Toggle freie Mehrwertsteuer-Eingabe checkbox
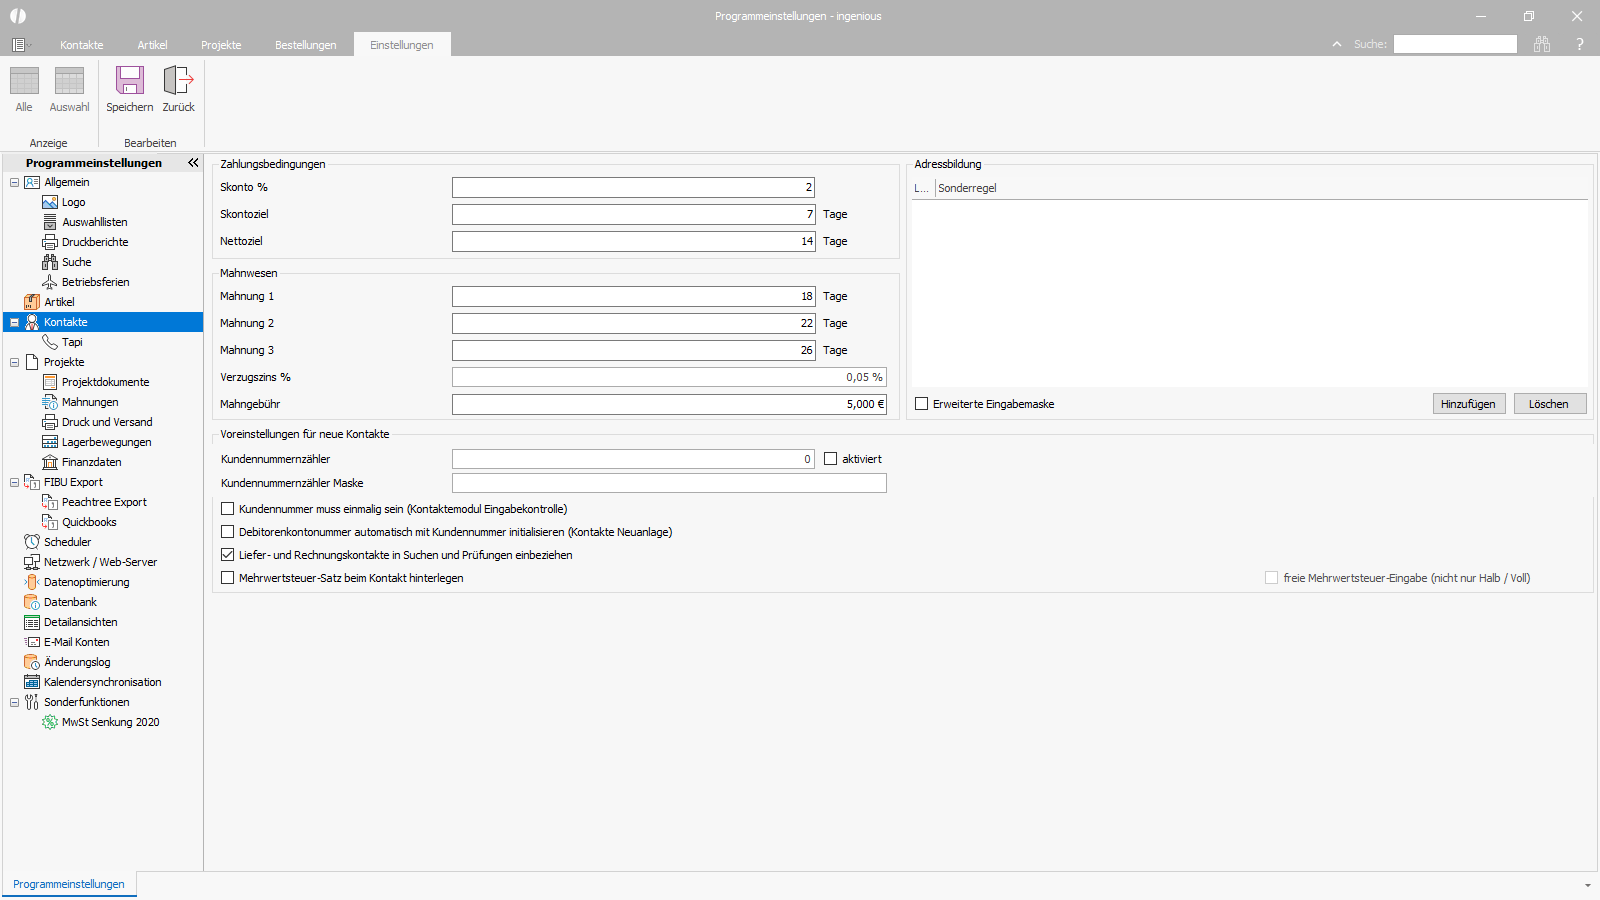Screen dimensions: 1600x900 coord(1271,578)
